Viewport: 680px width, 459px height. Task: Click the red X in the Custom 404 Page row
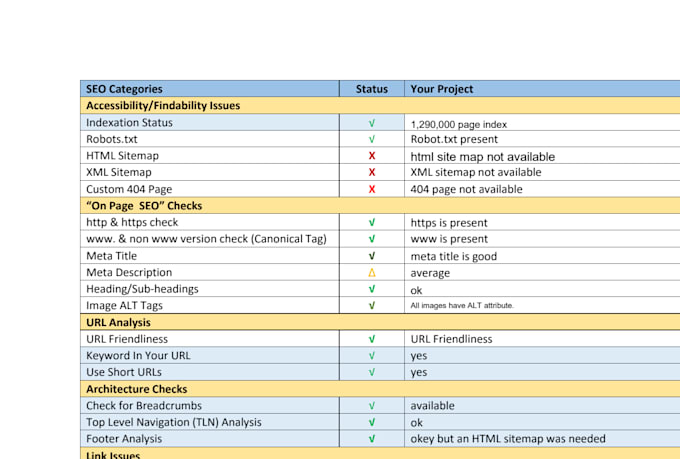[372, 189]
